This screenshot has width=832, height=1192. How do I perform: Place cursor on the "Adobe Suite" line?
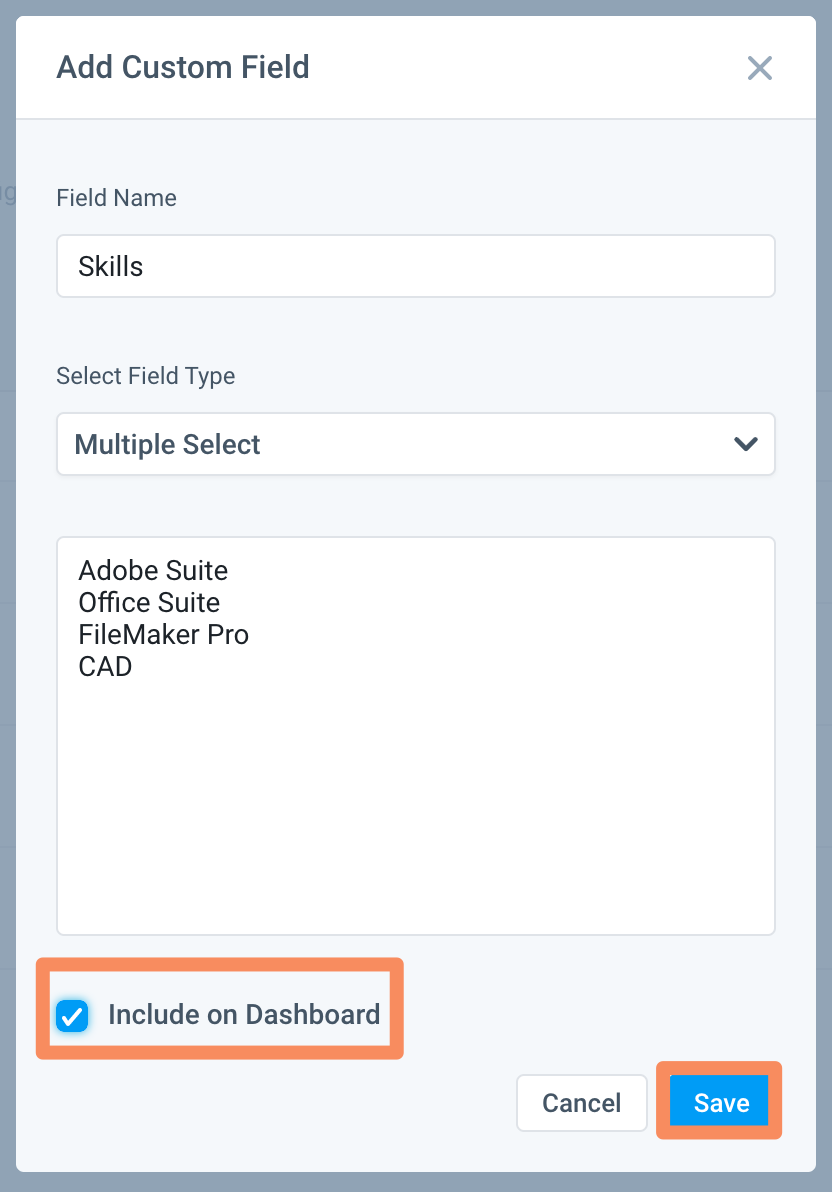154,571
